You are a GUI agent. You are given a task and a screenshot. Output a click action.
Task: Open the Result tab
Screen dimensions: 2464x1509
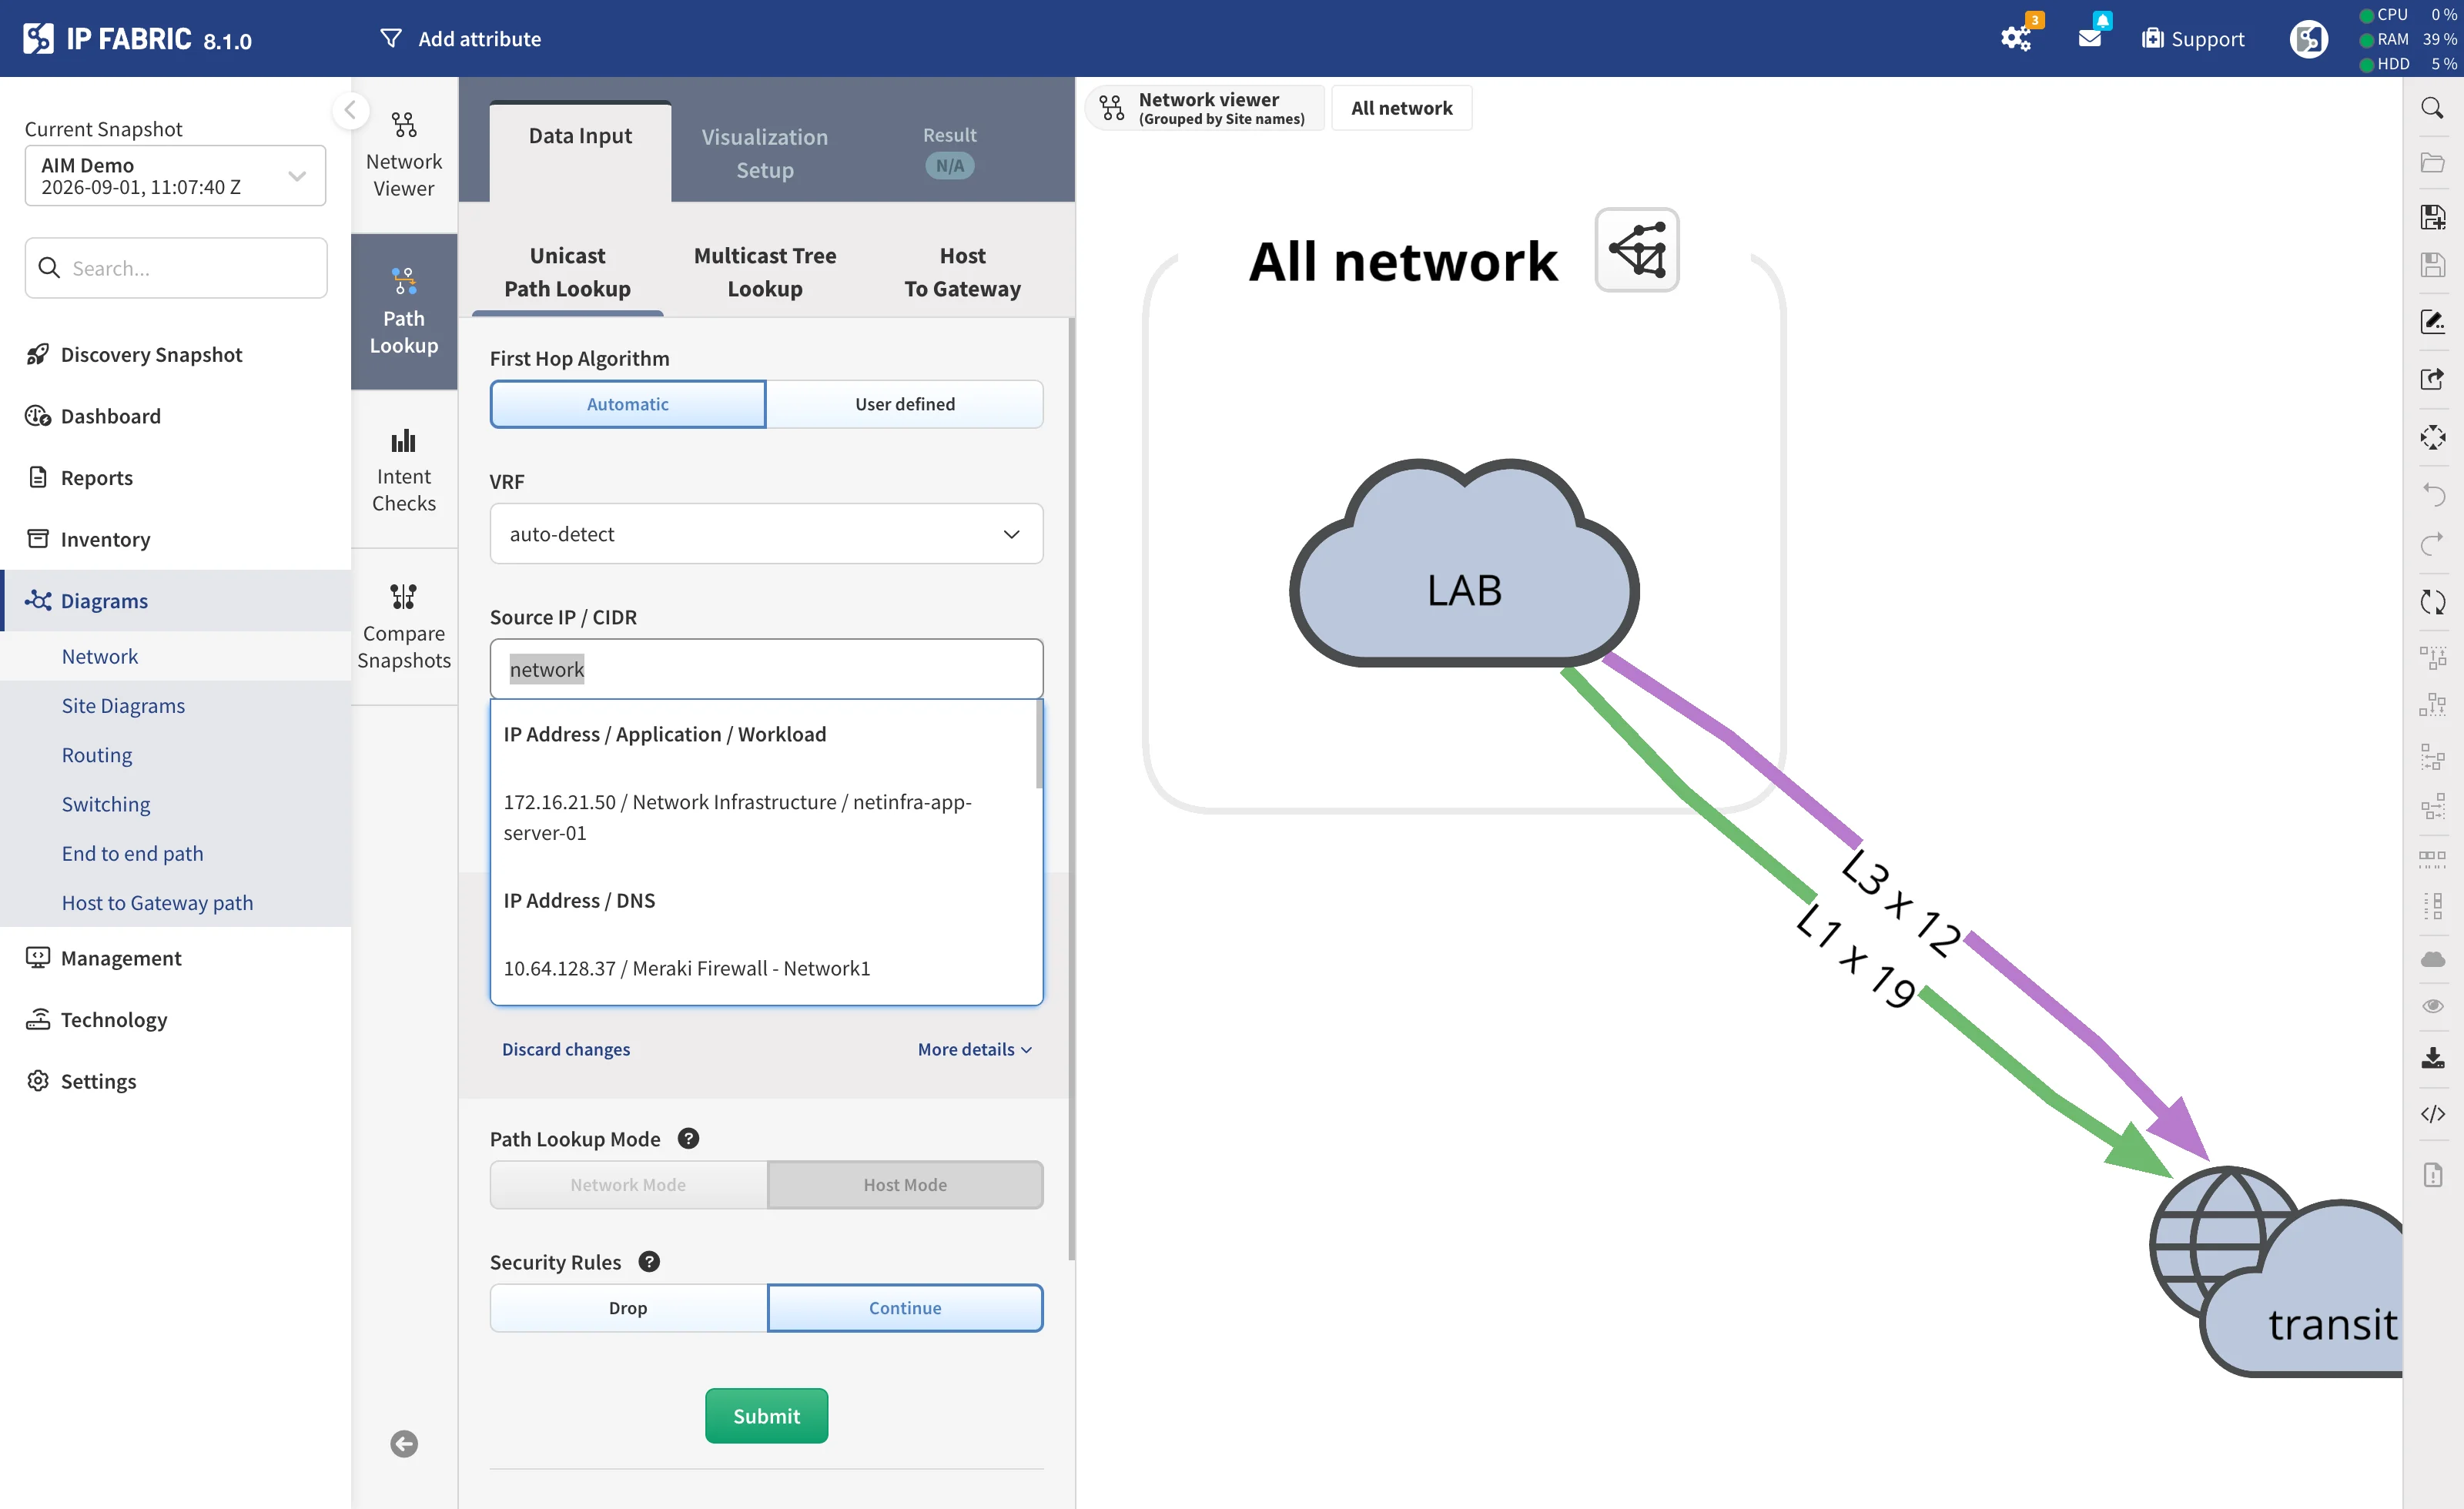tap(949, 151)
